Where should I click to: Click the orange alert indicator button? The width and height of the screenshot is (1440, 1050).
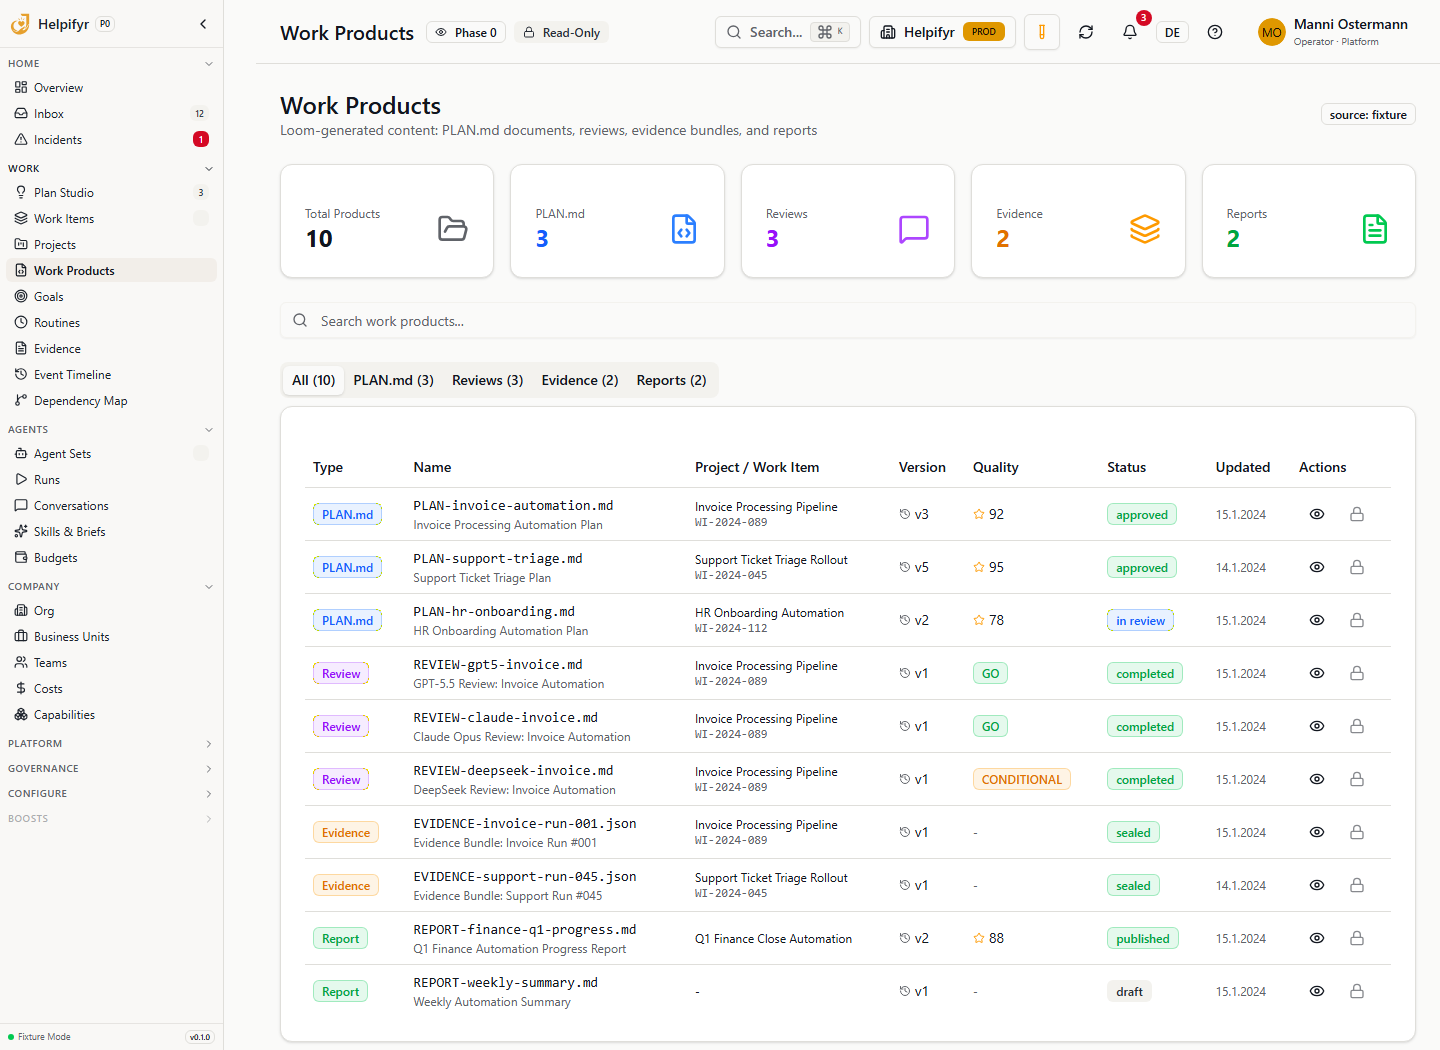1042,32
